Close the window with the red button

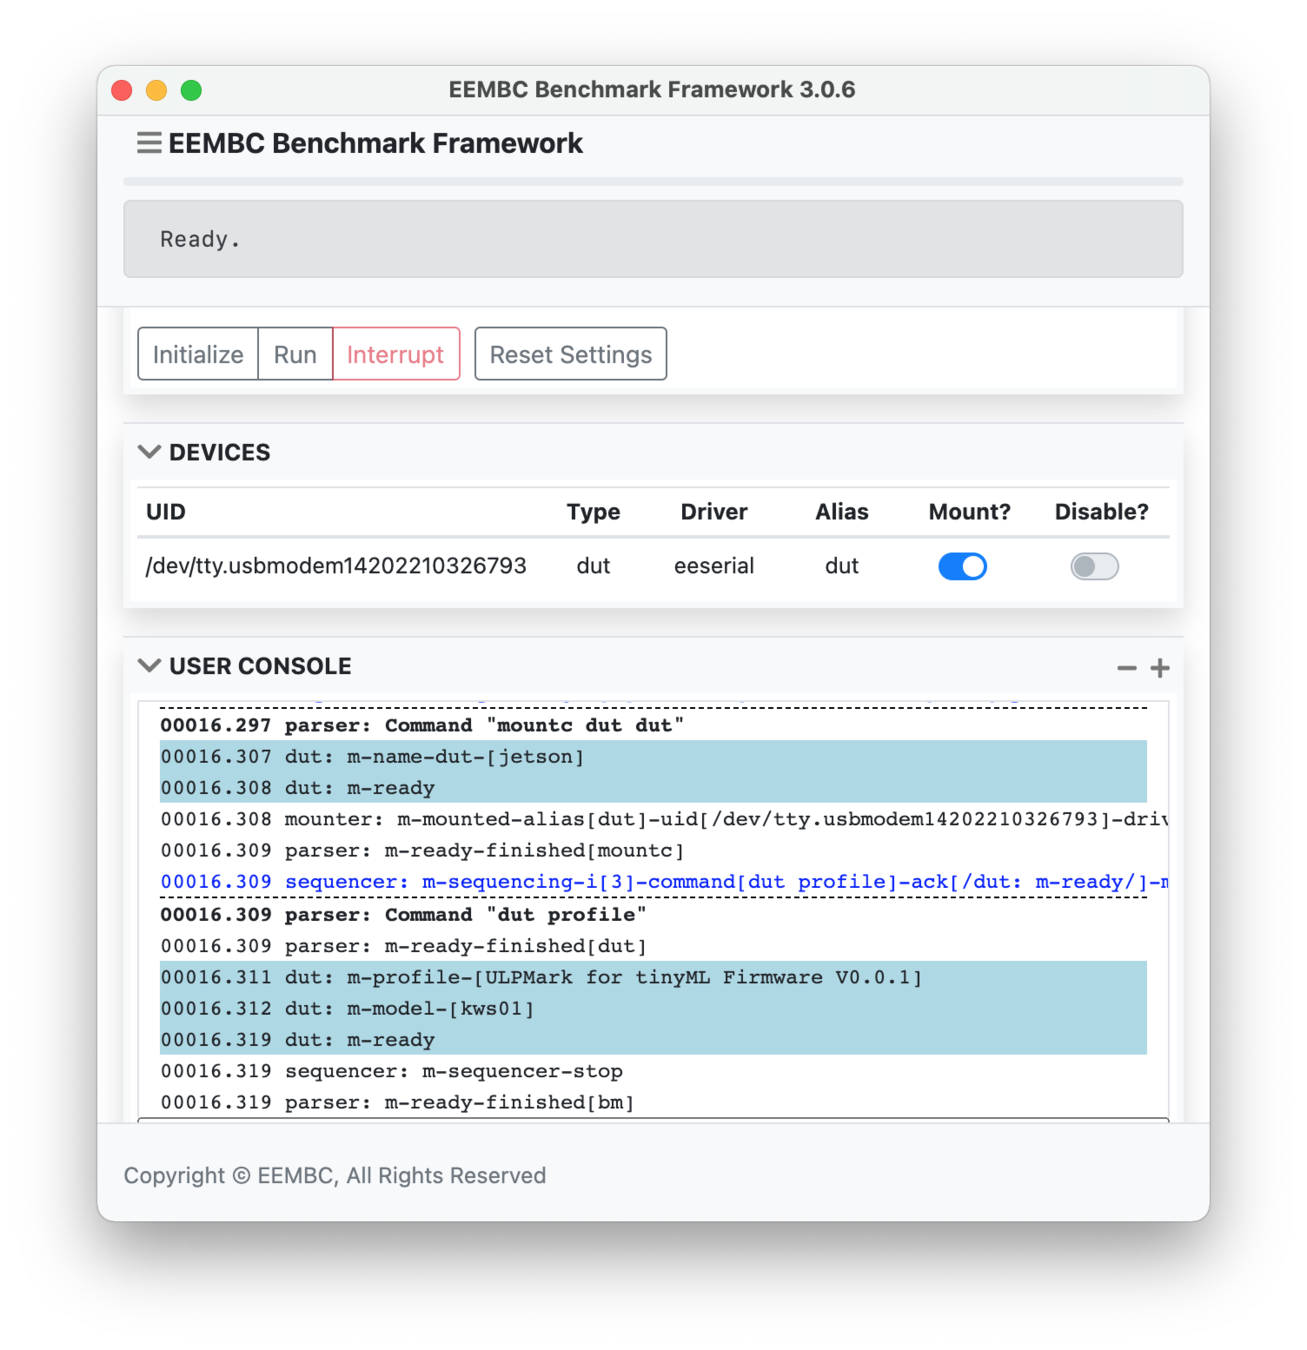point(122,90)
